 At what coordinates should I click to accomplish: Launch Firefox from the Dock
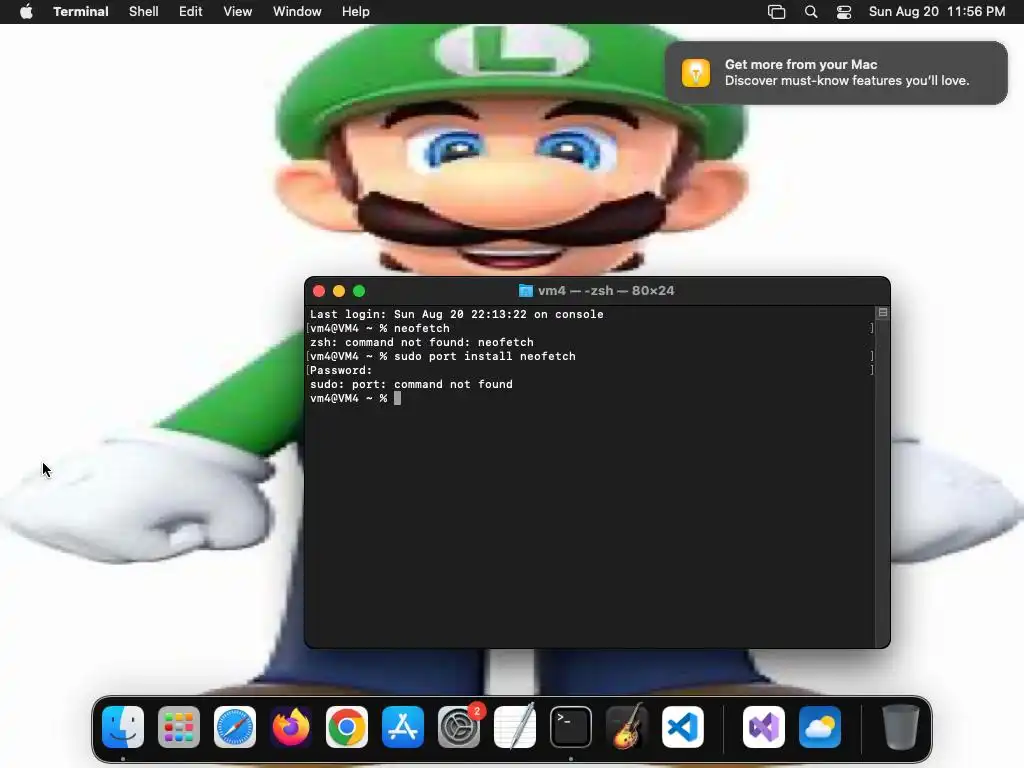coord(291,727)
